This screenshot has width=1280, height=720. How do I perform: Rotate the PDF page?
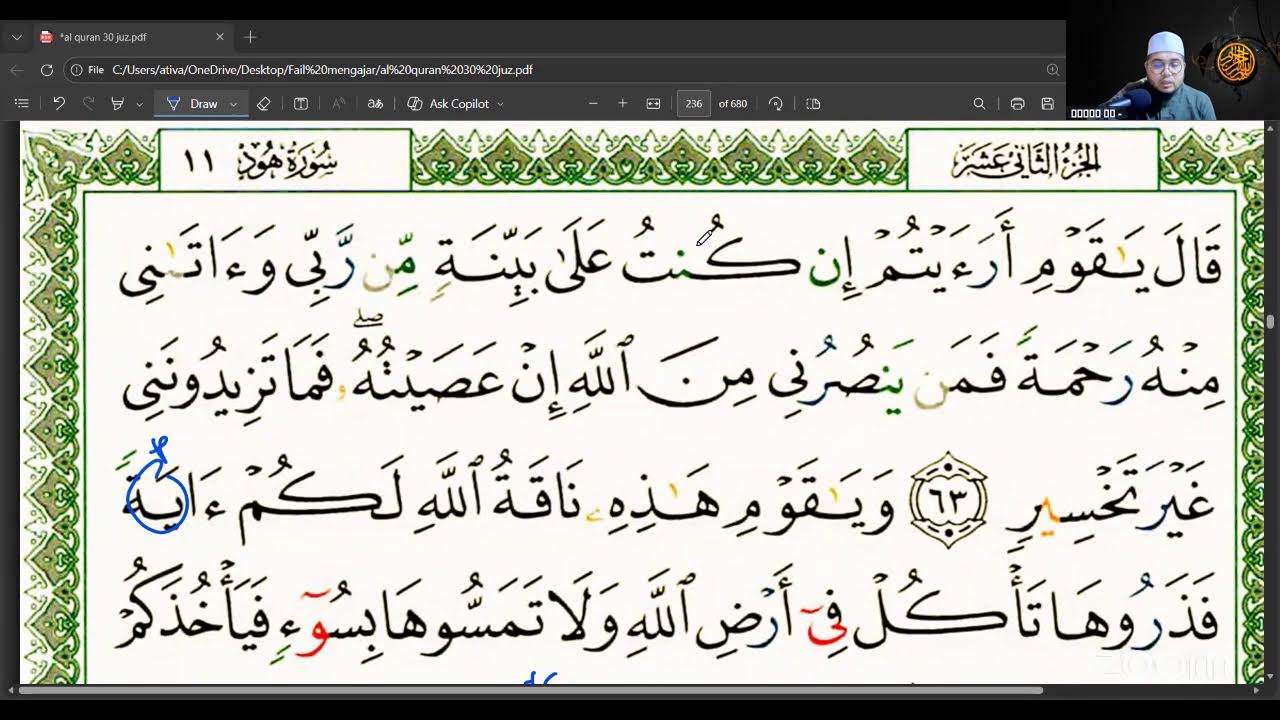775,104
